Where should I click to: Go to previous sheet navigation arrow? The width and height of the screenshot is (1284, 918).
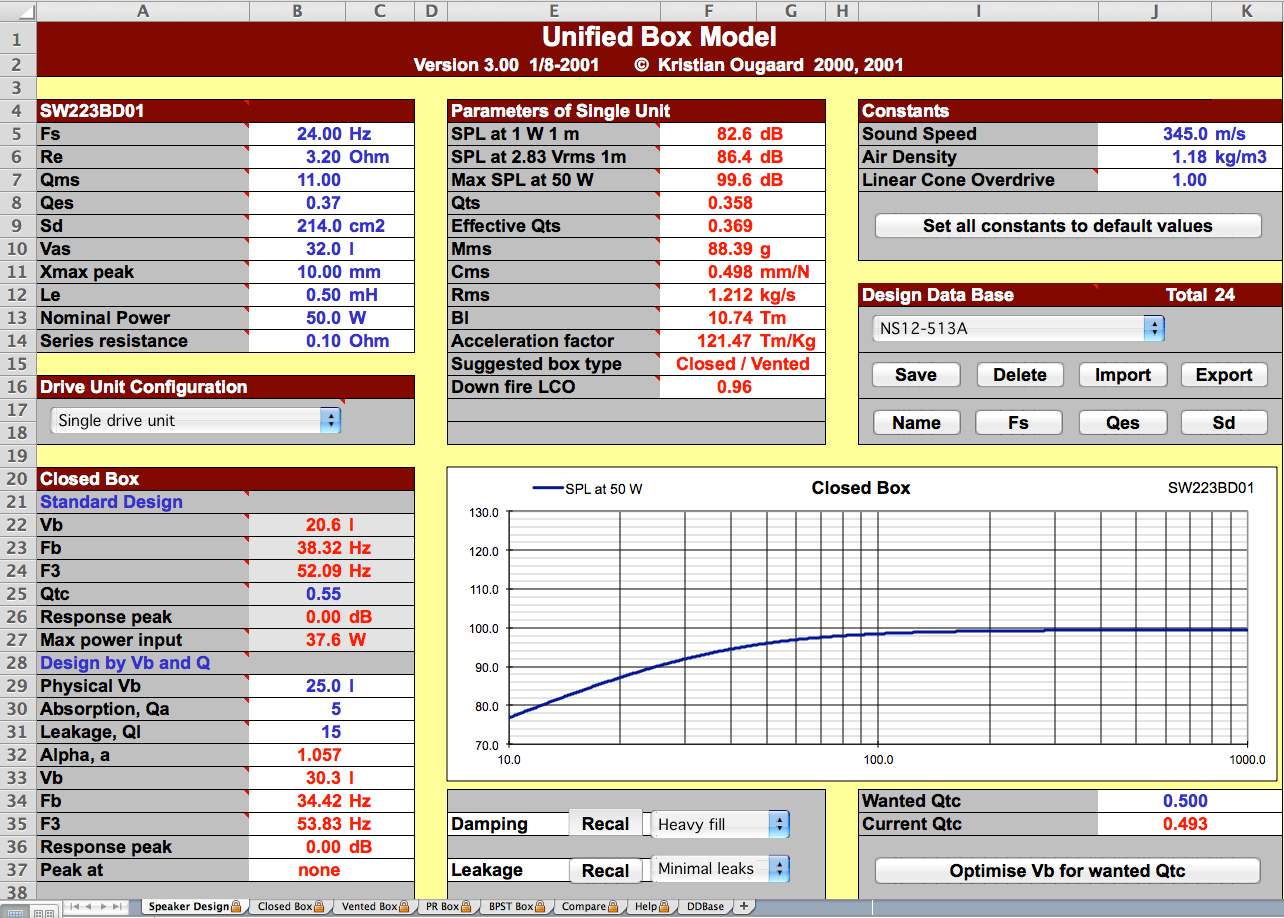pyautogui.click(x=89, y=907)
